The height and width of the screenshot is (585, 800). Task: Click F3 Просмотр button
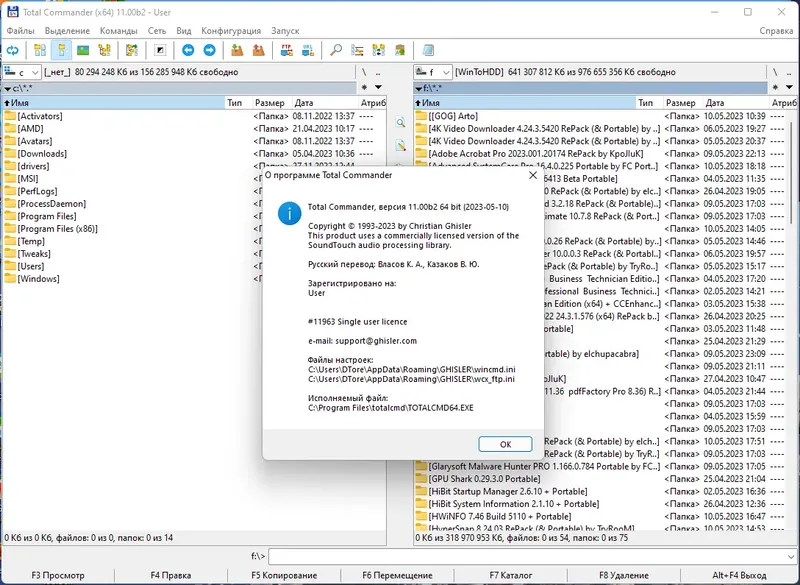pos(58,575)
